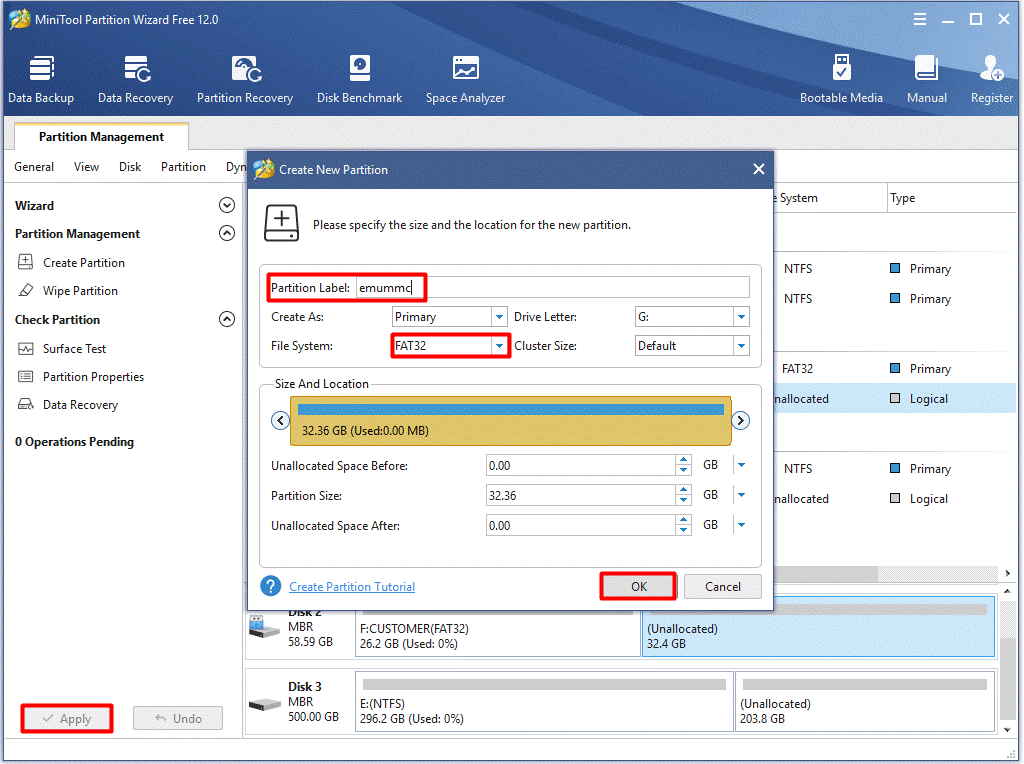Click the "0 Operations Pending" text
Image resolution: width=1024 pixels, height=764 pixels.
(74, 442)
